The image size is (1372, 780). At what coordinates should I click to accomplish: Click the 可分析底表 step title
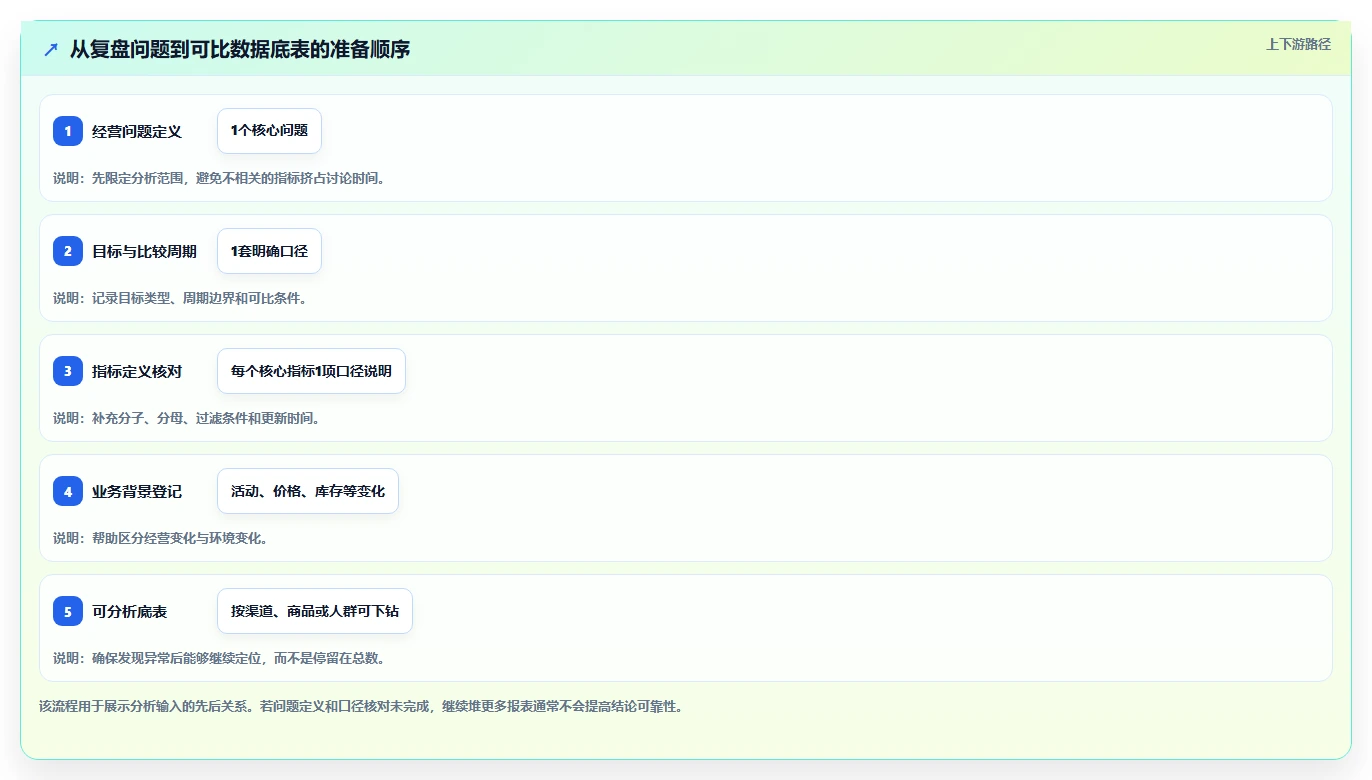[130, 611]
